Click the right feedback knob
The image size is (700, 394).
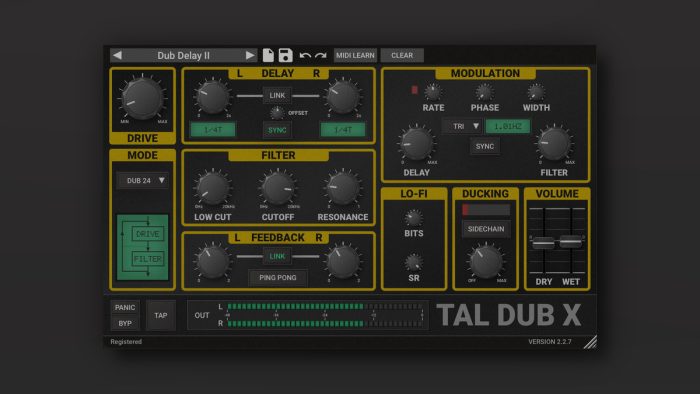[343, 261]
